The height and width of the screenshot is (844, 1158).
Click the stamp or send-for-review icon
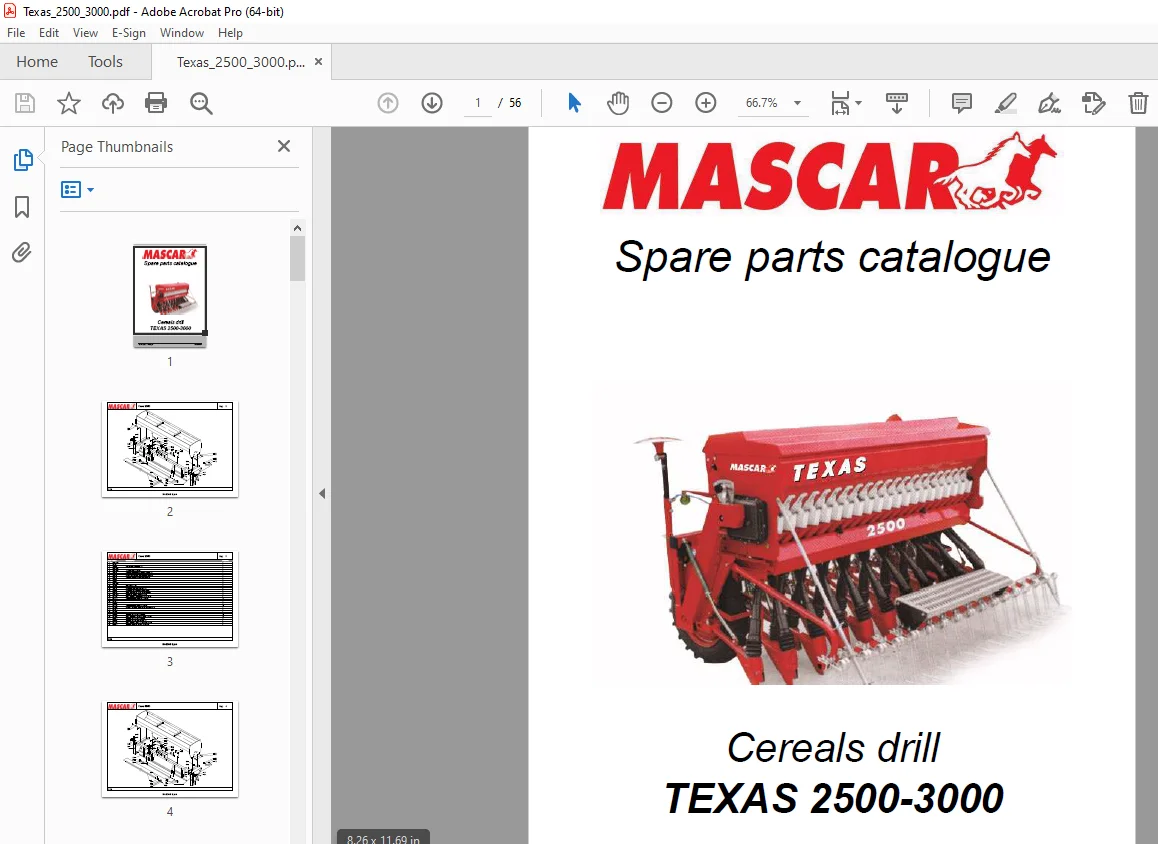pyautogui.click(x=1093, y=103)
